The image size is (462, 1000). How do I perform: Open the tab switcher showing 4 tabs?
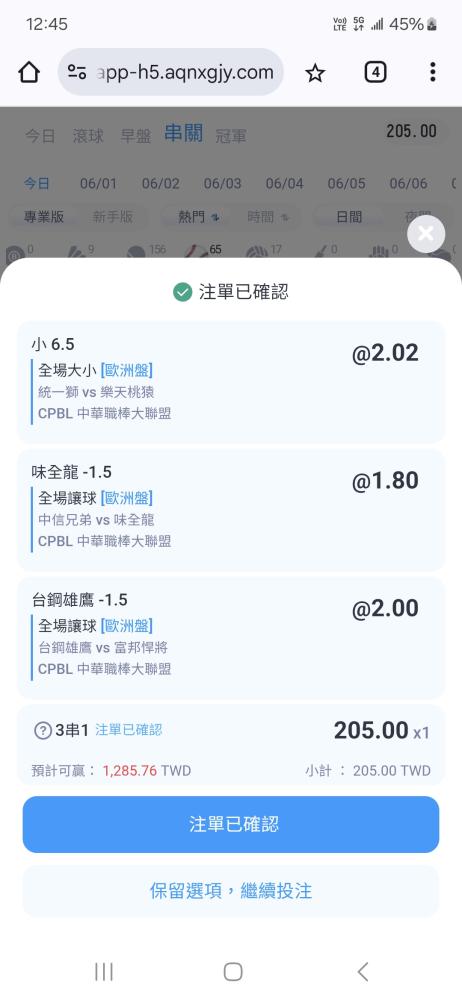(x=375, y=73)
